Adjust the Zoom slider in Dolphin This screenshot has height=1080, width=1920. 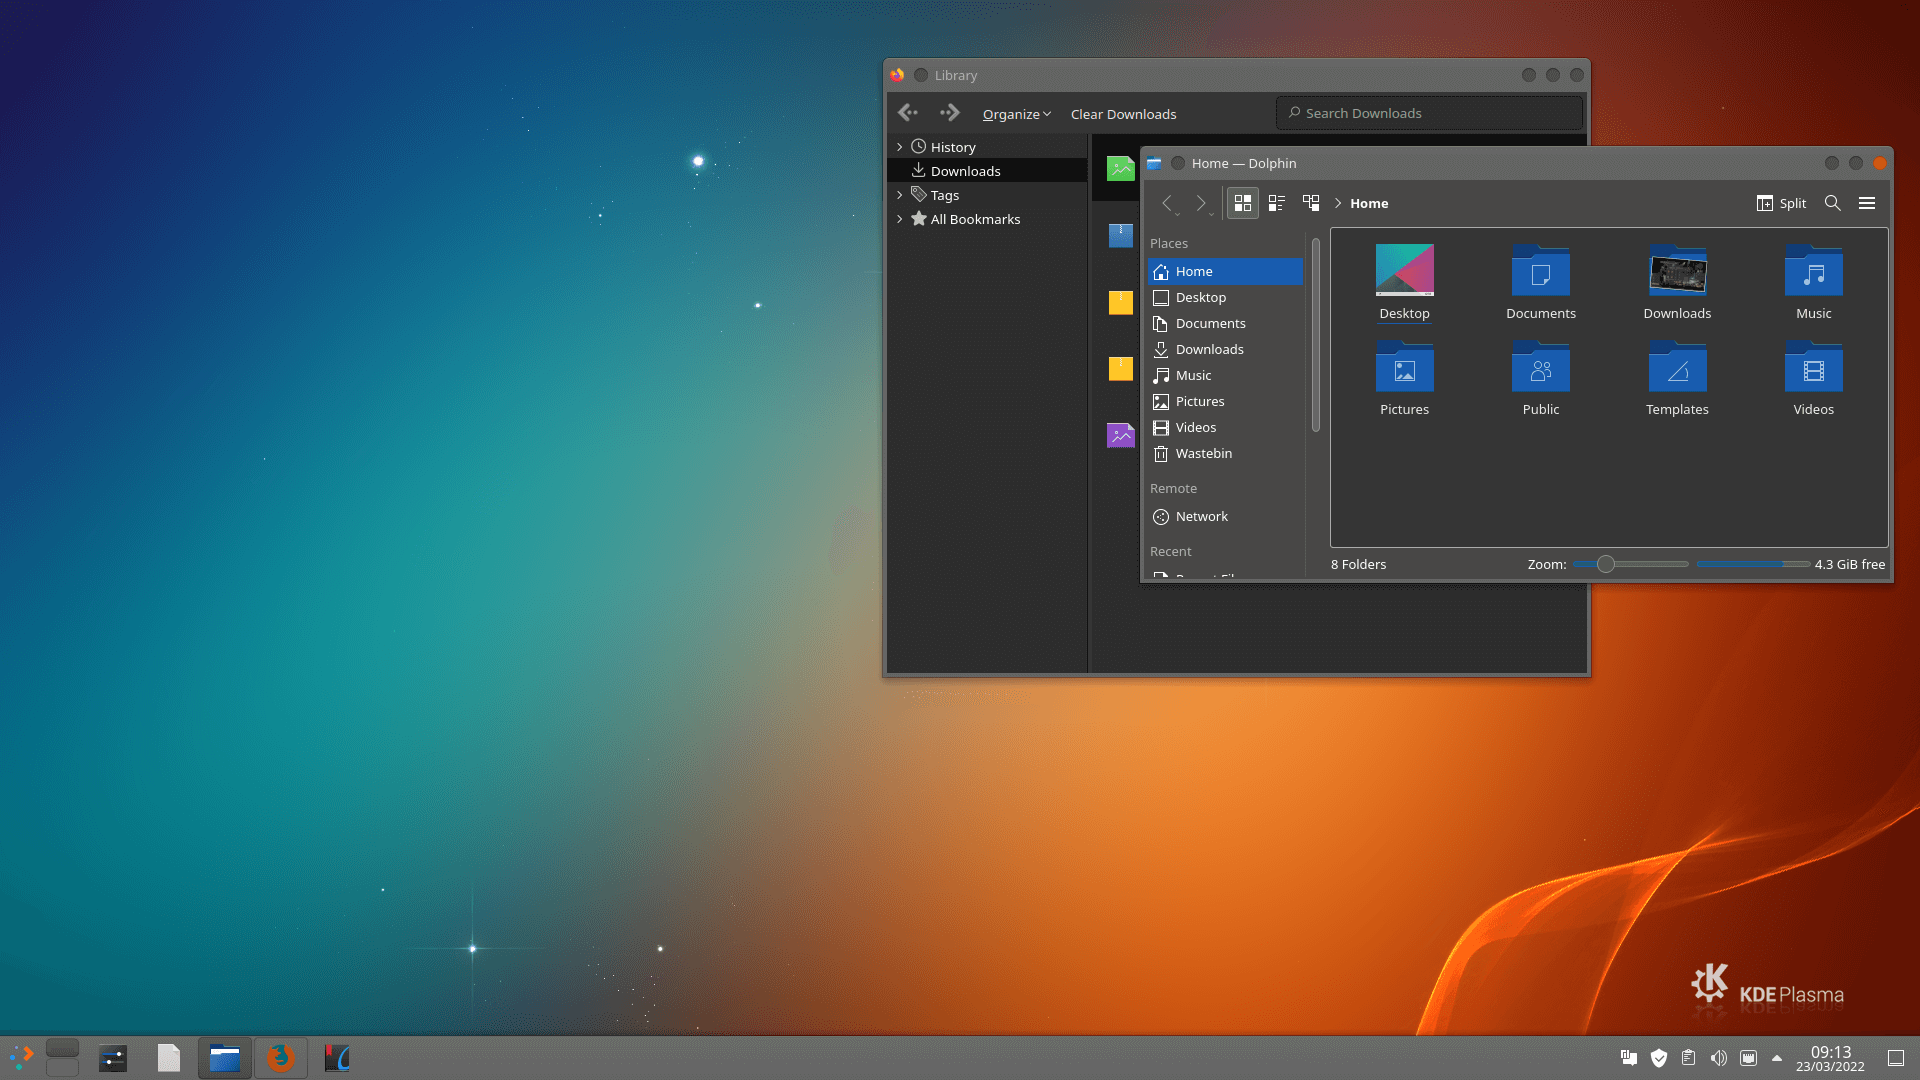tap(1606, 564)
